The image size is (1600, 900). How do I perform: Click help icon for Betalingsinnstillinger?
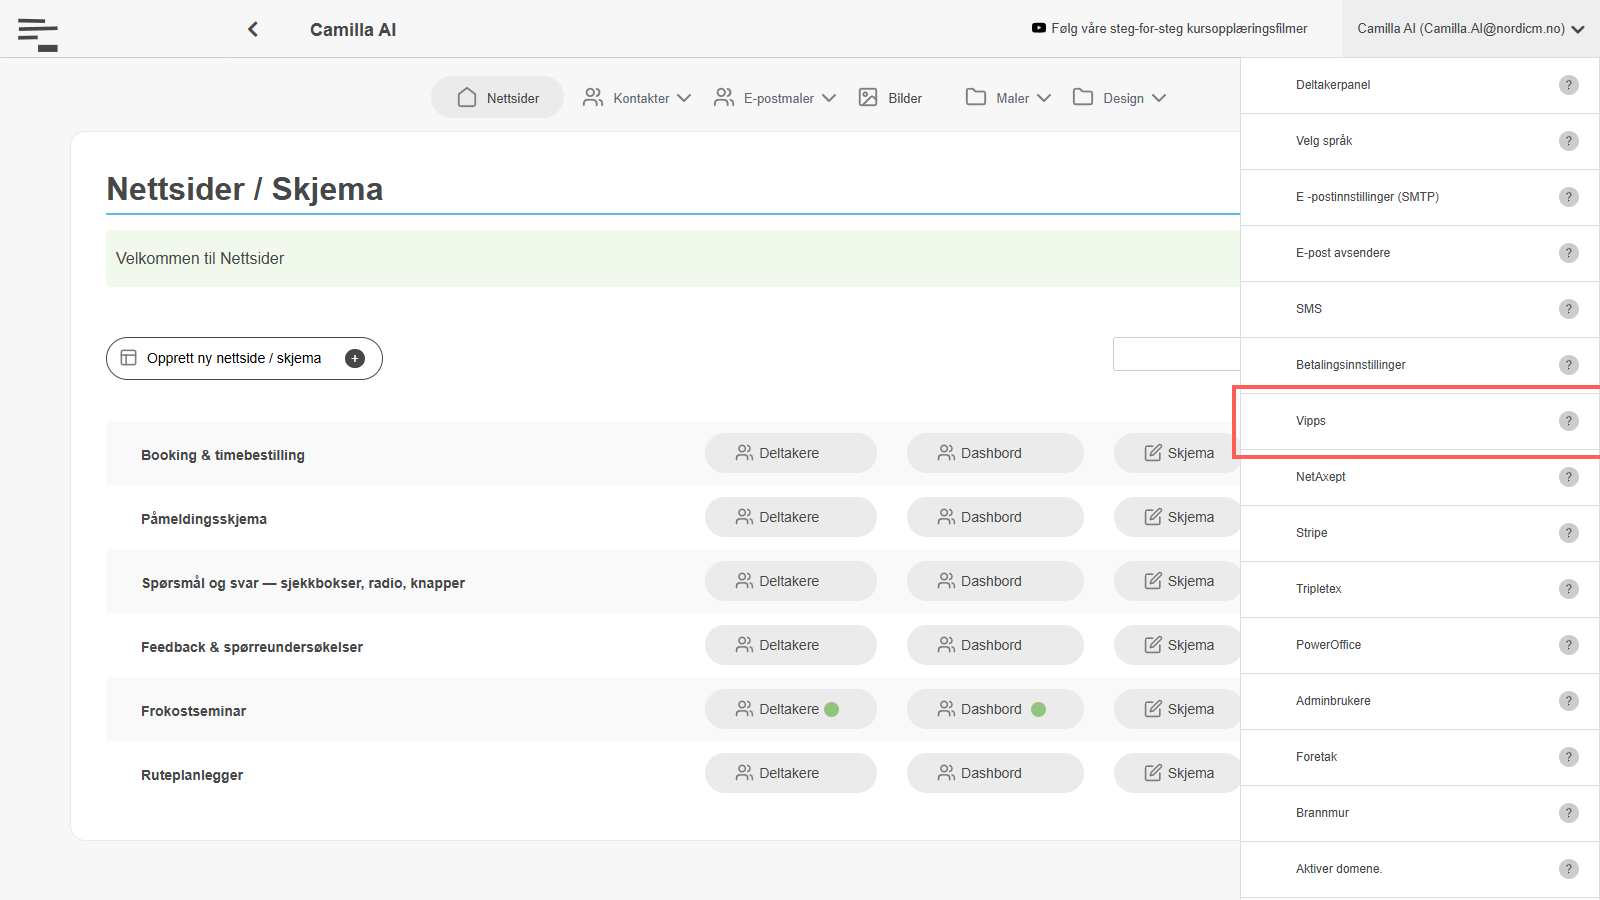[x=1569, y=365]
